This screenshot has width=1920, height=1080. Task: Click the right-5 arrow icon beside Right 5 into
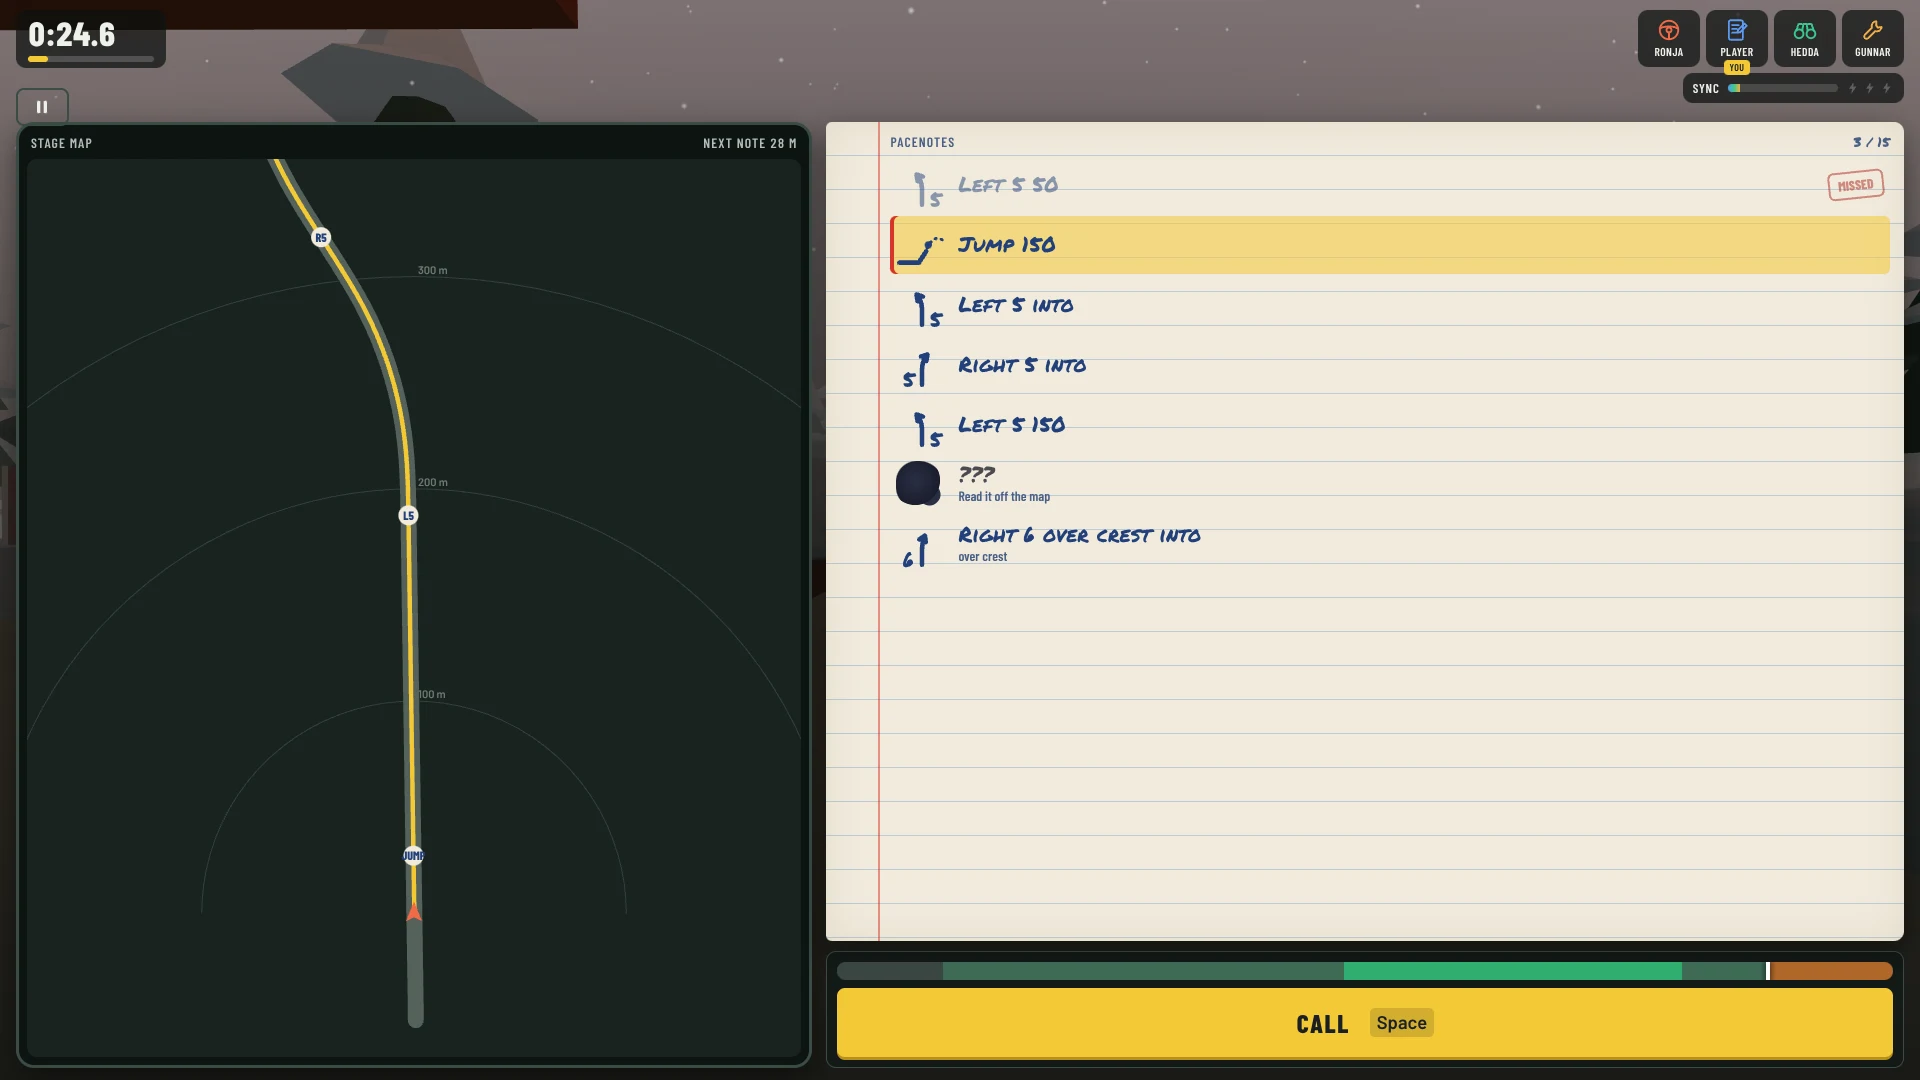pos(917,370)
